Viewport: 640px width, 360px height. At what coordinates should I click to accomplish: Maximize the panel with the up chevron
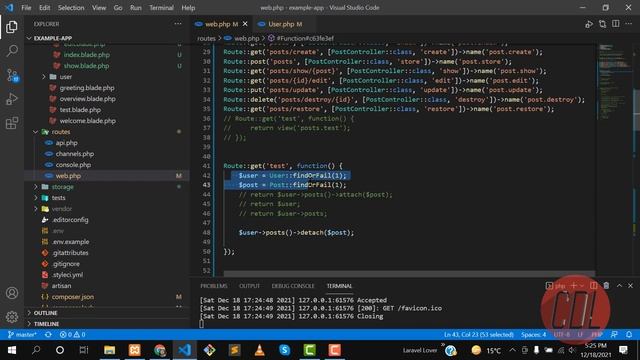coord(619,286)
